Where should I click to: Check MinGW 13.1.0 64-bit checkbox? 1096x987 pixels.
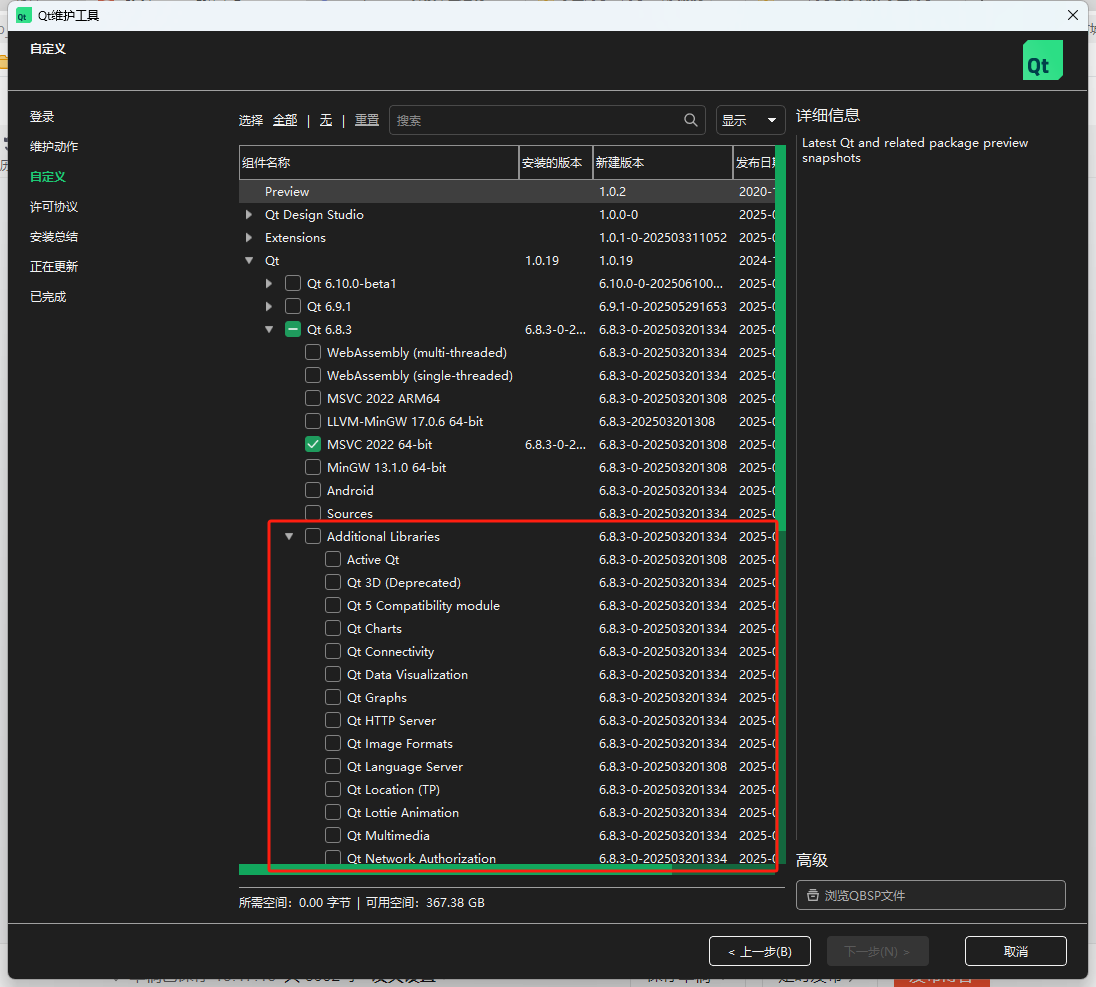[x=313, y=468]
